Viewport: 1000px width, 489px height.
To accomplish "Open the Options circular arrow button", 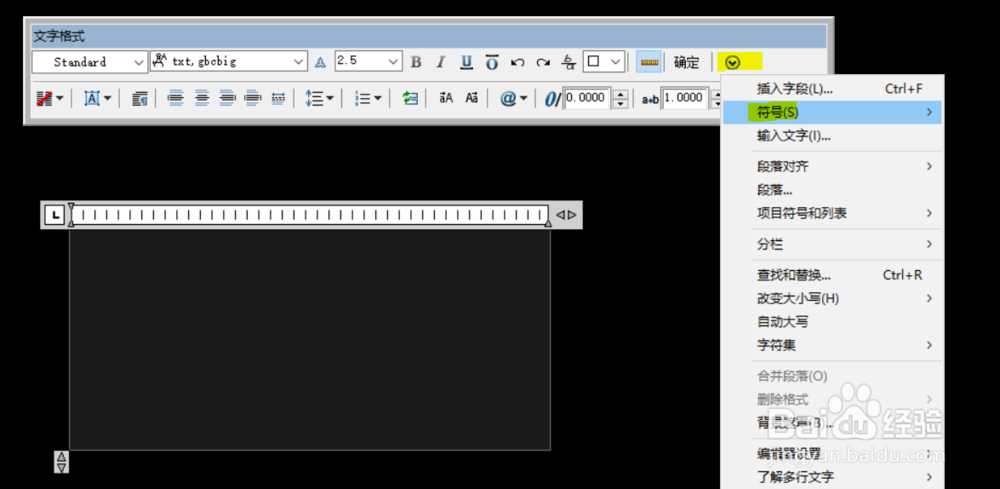I will point(733,62).
